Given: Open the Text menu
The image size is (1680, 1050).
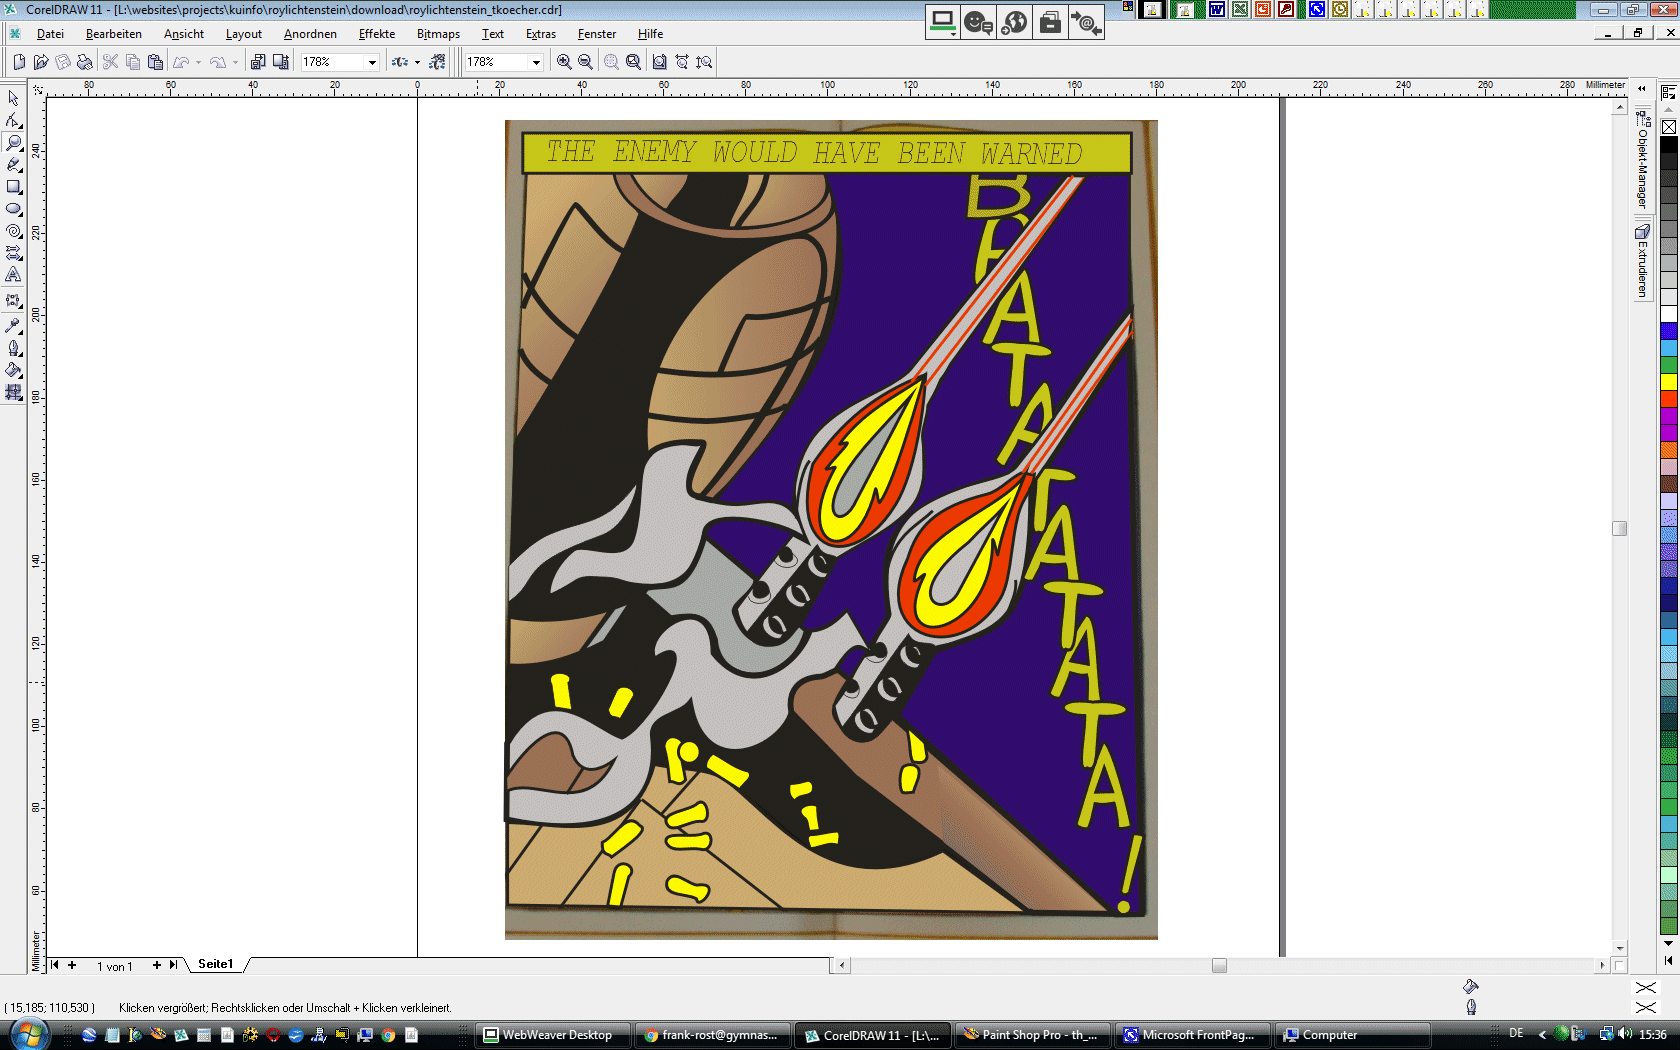Looking at the screenshot, I should pyautogui.click(x=493, y=34).
